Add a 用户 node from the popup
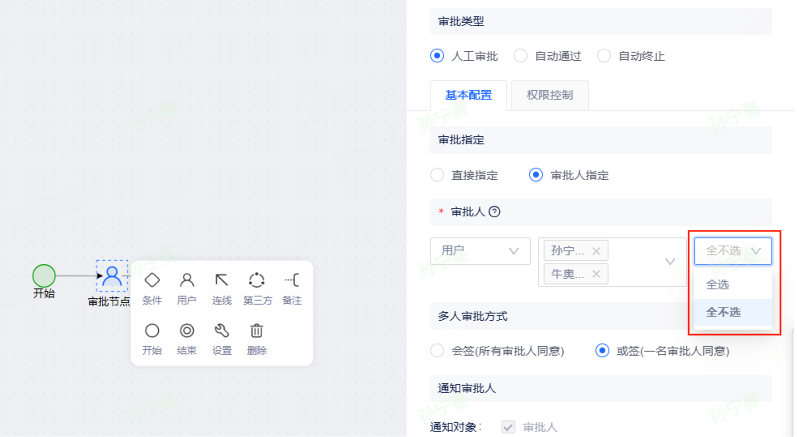 187,281
